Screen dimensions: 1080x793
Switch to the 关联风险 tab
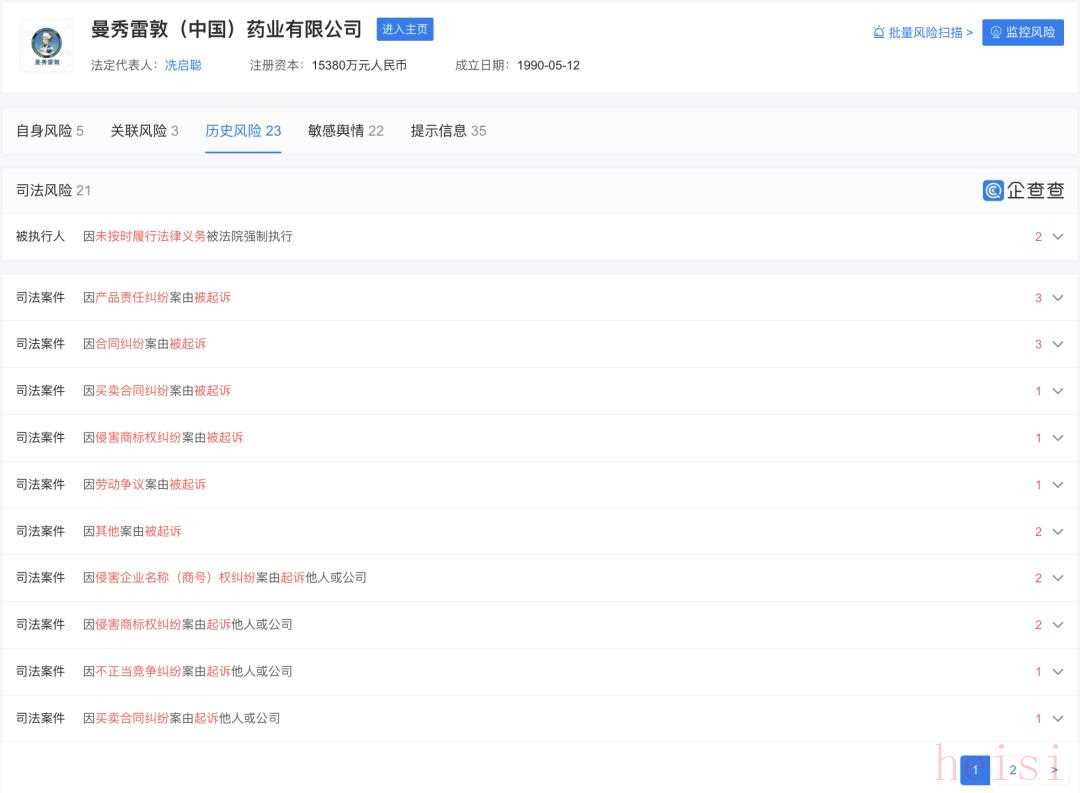[x=144, y=131]
